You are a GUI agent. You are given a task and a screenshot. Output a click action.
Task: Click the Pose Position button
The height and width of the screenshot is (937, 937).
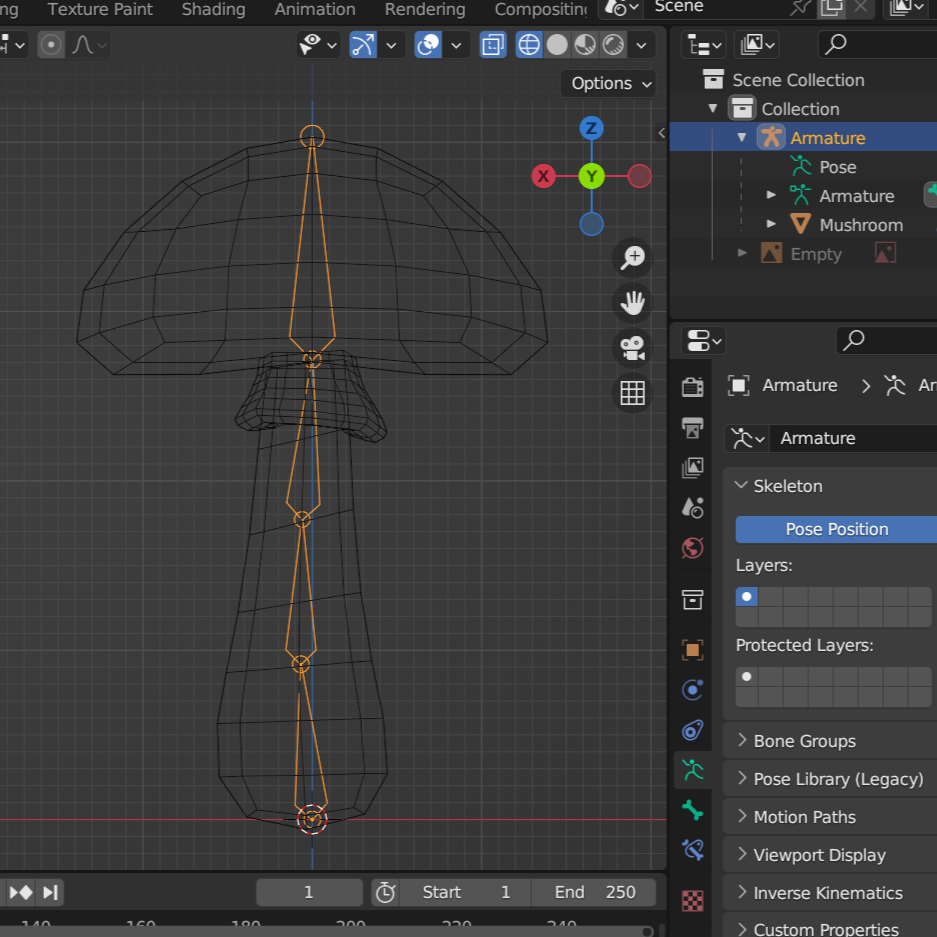(836, 529)
